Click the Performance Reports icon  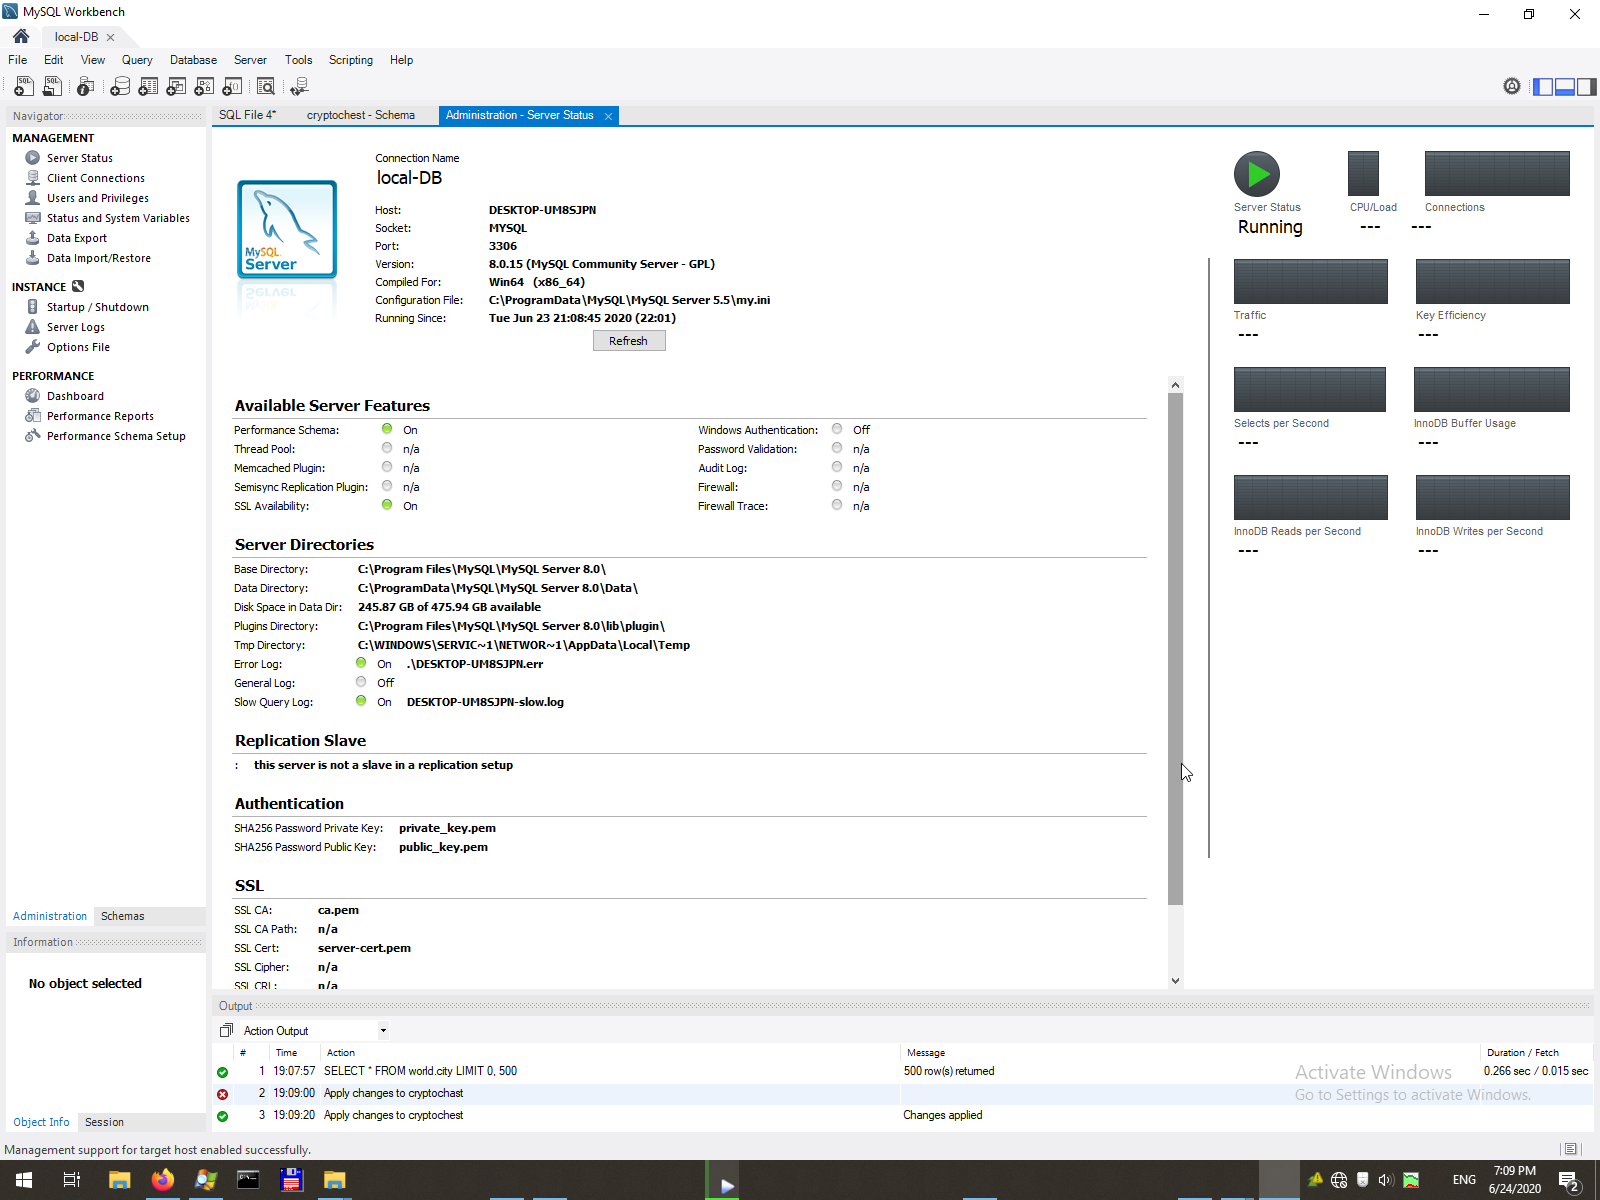33,416
